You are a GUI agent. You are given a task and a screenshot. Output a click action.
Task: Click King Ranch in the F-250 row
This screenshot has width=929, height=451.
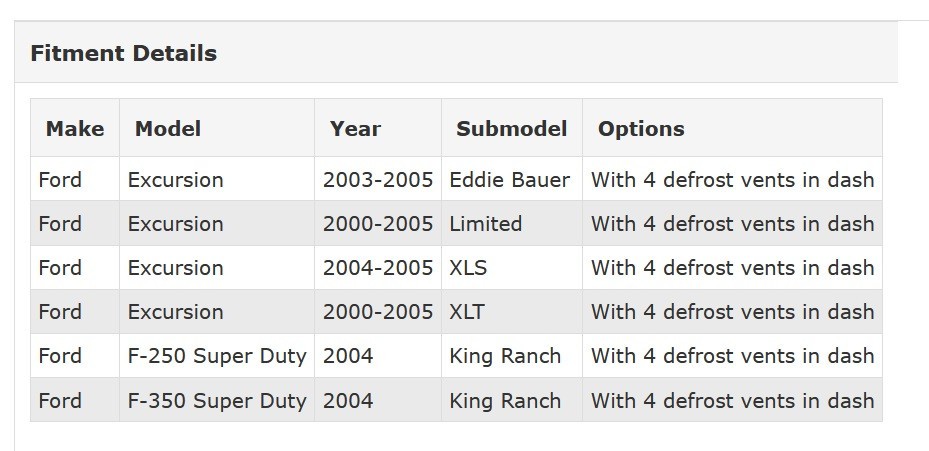click(x=505, y=356)
